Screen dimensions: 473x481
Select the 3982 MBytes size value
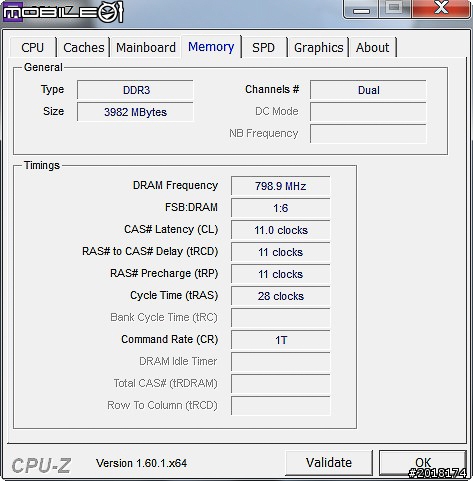pyautogui.click(x=135, y=112)
